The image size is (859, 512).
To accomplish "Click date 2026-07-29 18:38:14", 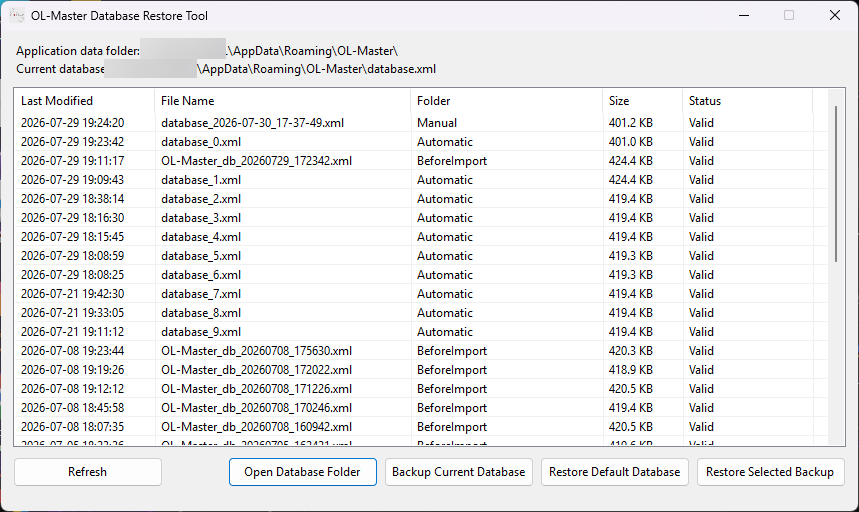I will click(x=72, y=199).
